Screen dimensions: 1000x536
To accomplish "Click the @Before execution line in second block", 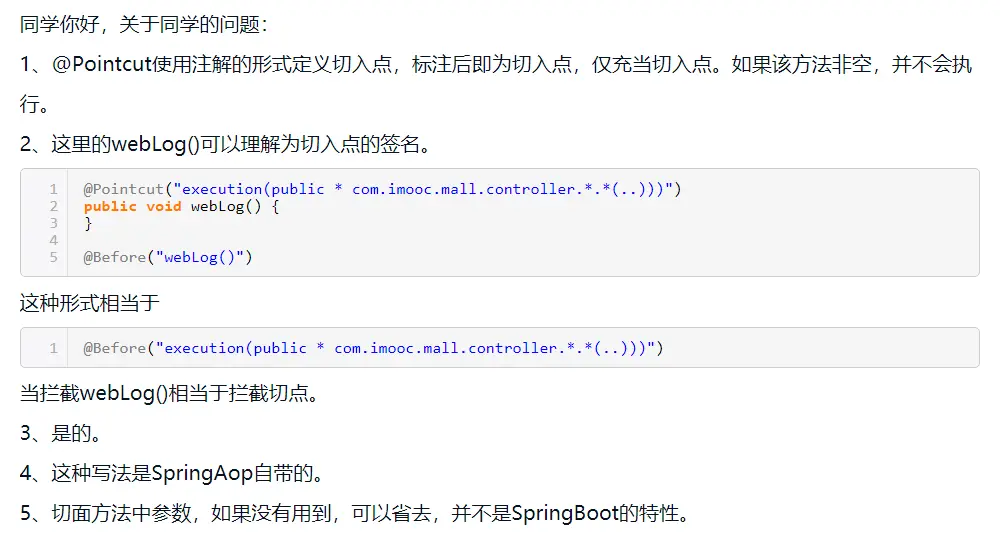I will (x=373, y=348).
